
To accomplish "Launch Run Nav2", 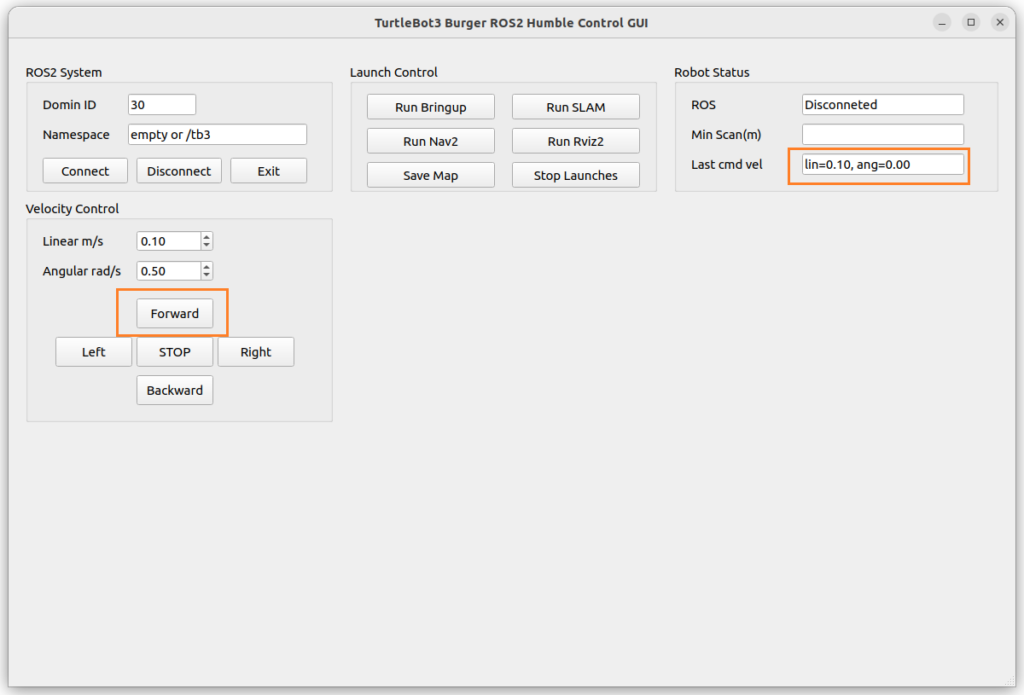I will 430,141.
